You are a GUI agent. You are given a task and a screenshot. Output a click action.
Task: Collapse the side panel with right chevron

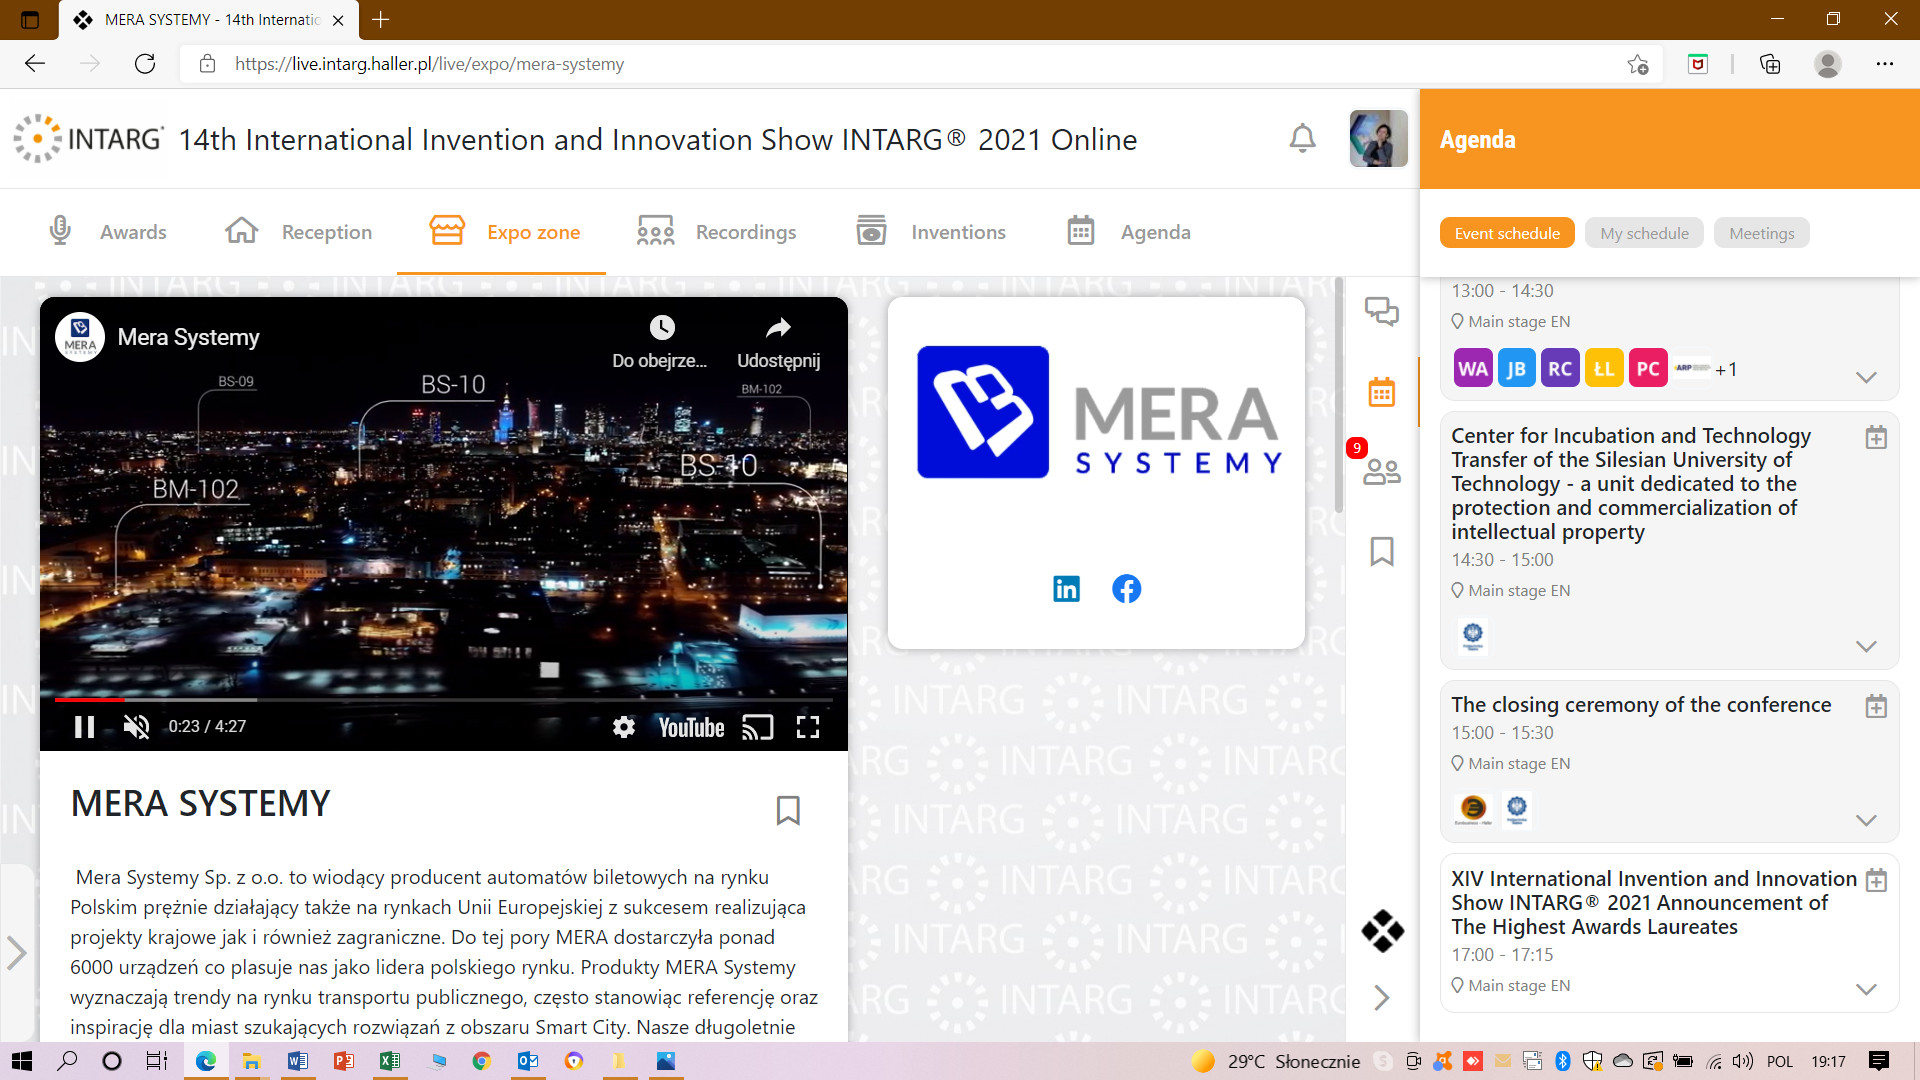tap(1382, 997)
